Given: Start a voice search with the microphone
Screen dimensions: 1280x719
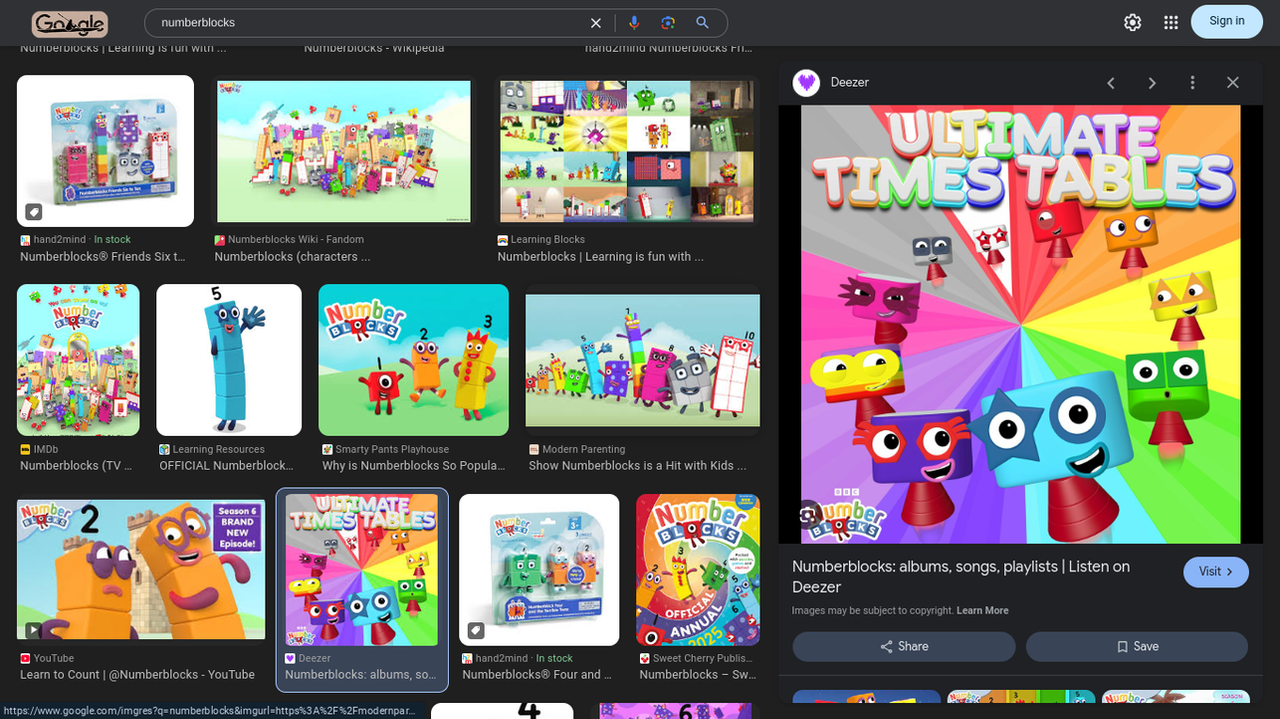Looking at the screenshot, I should point(634,22).
